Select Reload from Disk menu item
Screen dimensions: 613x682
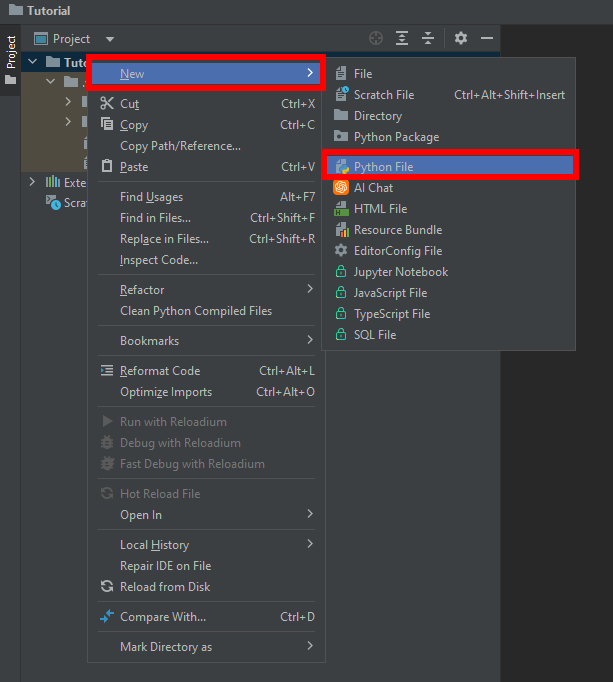tap(206, 587)
